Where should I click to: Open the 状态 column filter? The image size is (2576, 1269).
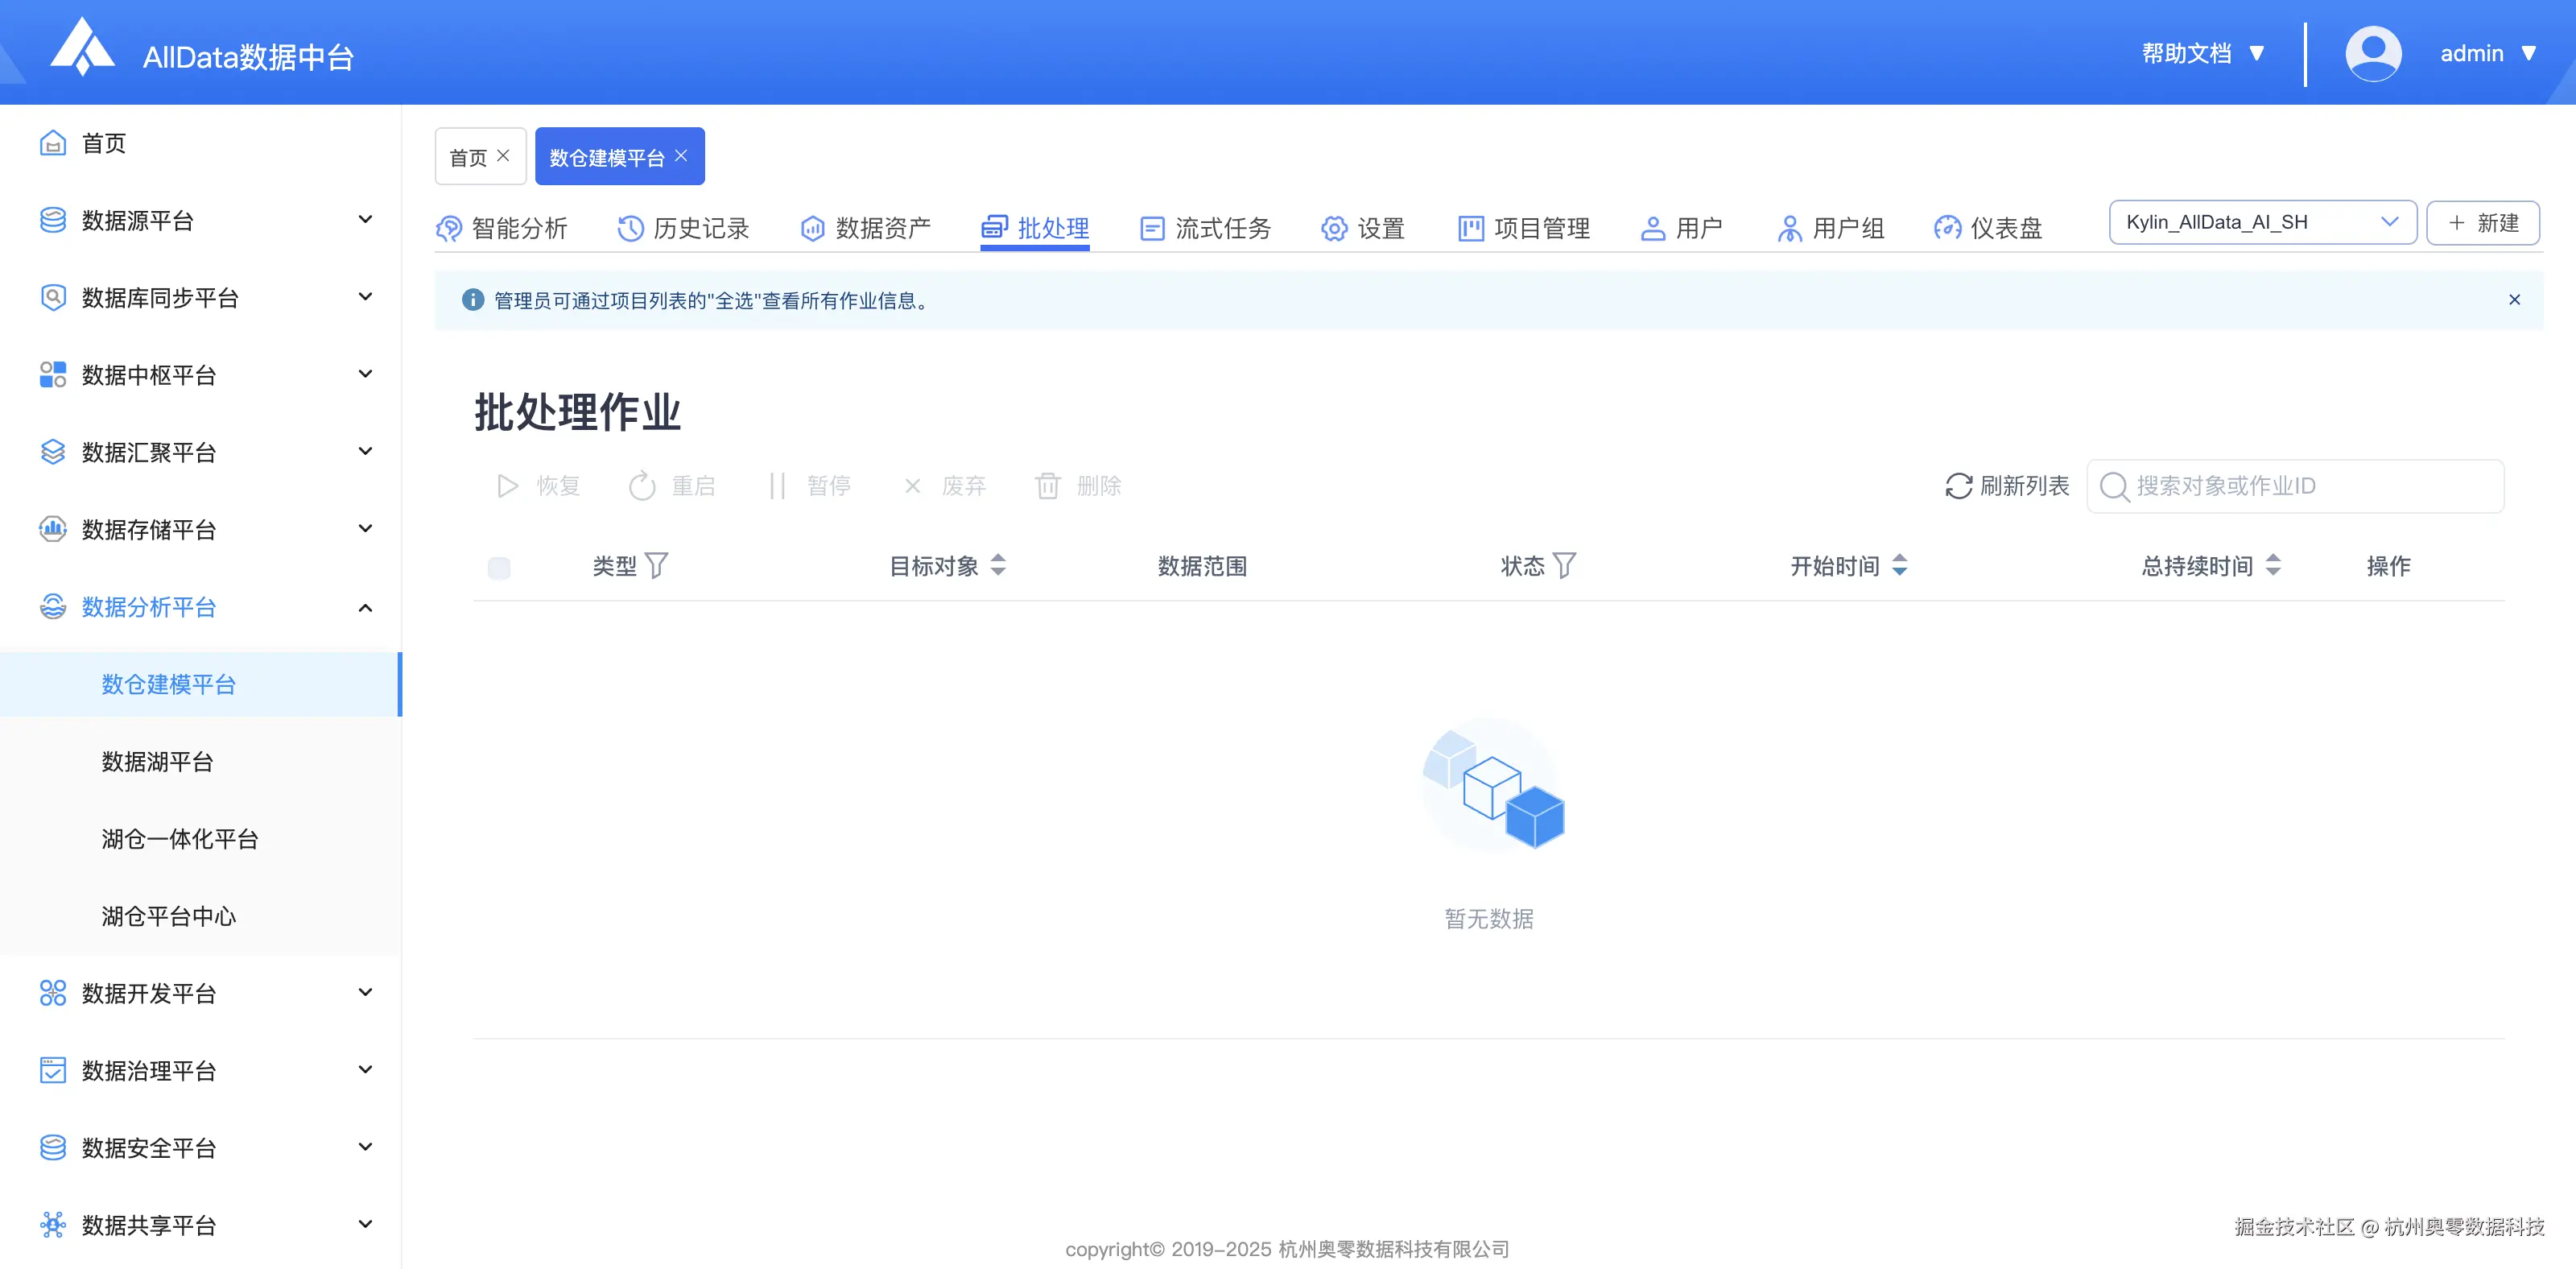[1565, 565]
